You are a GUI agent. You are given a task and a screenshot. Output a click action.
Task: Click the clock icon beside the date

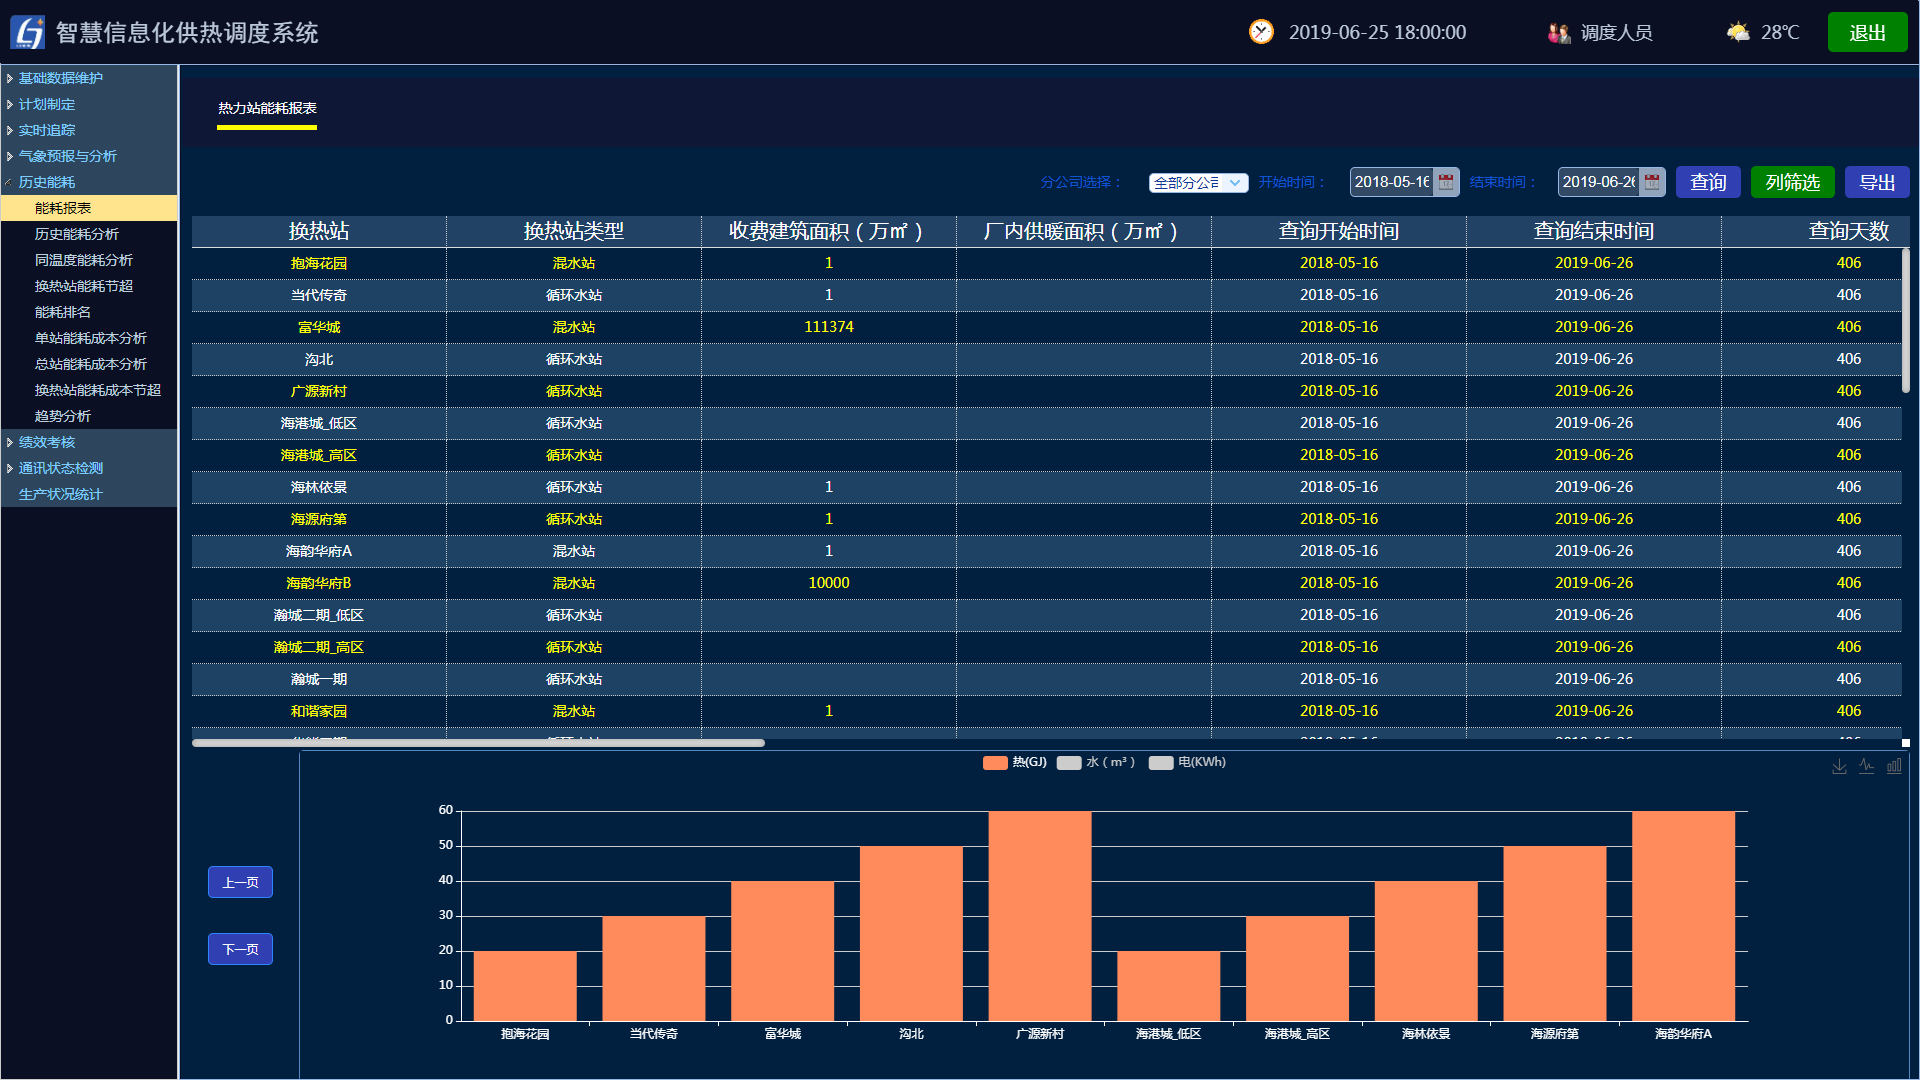1261,32
